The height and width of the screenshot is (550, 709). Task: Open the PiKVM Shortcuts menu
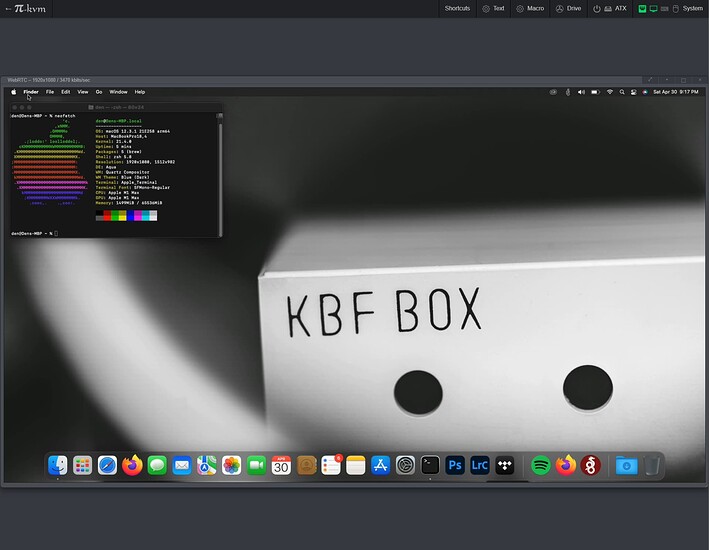[457, 8]
